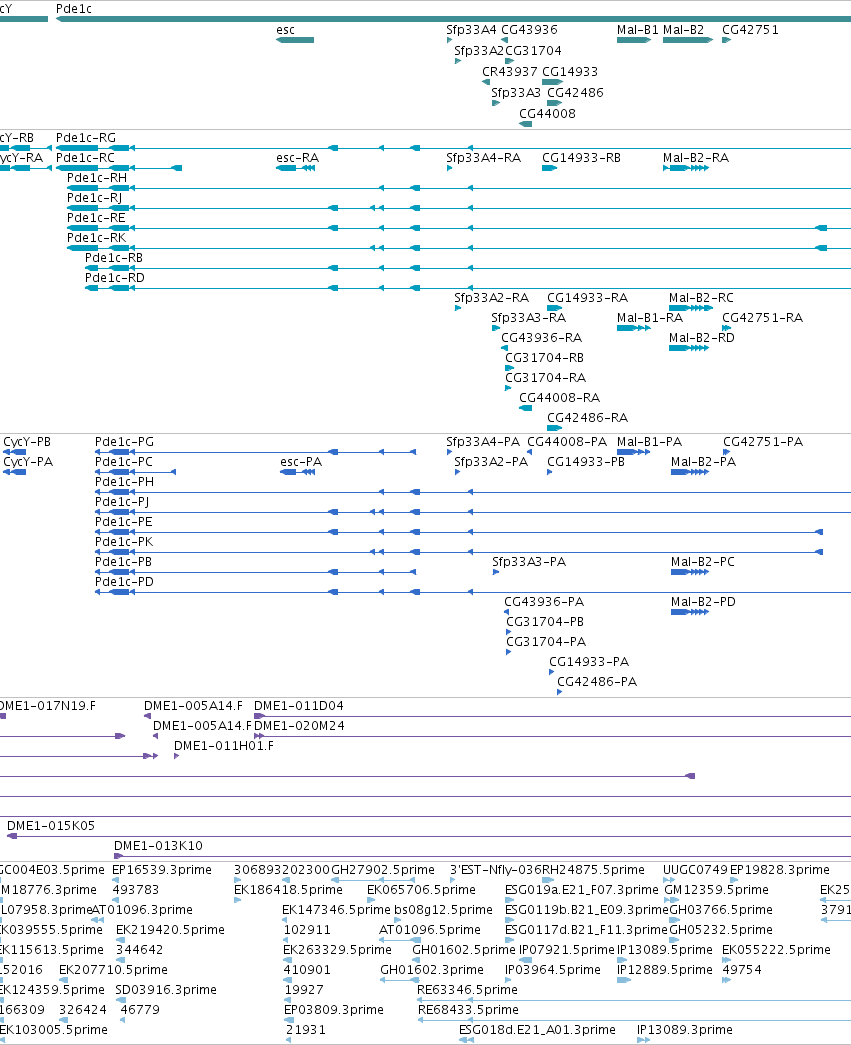The width and height of the screenshot is (851, 1045).
Task: Select the CycY-PA protein label
Action: (27, 462)
